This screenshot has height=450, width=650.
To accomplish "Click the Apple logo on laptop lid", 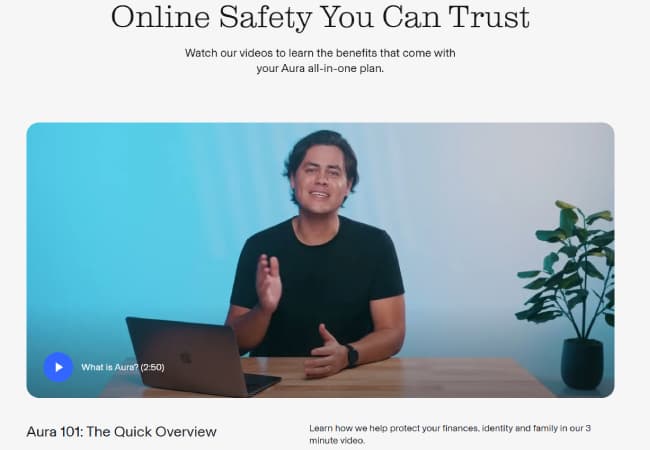I will pos(185,358).
